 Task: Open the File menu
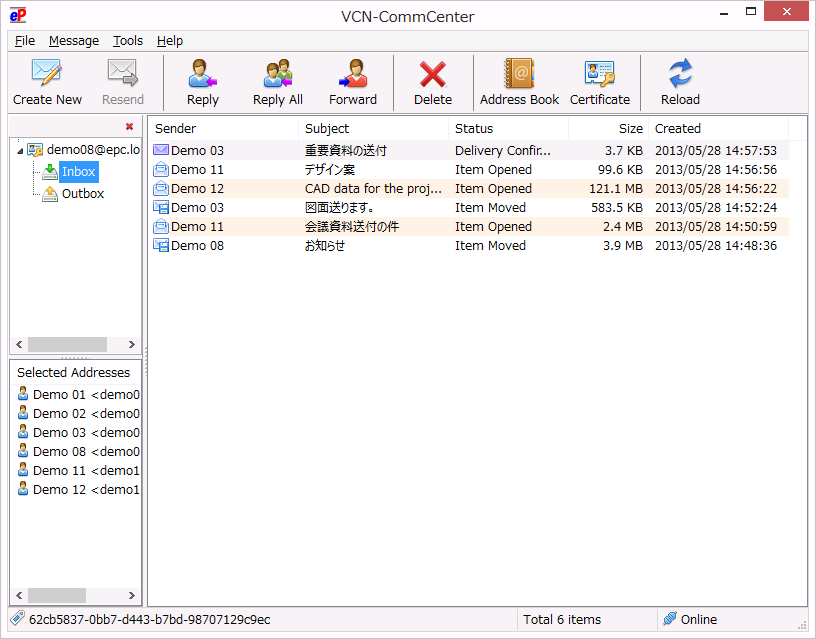[24, 41]
